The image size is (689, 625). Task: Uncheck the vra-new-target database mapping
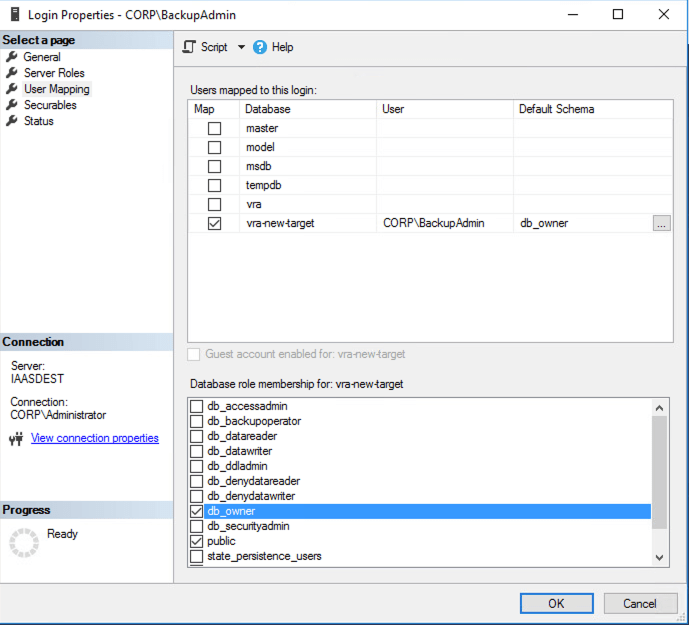pyautogui.click(x=214, y=224)
